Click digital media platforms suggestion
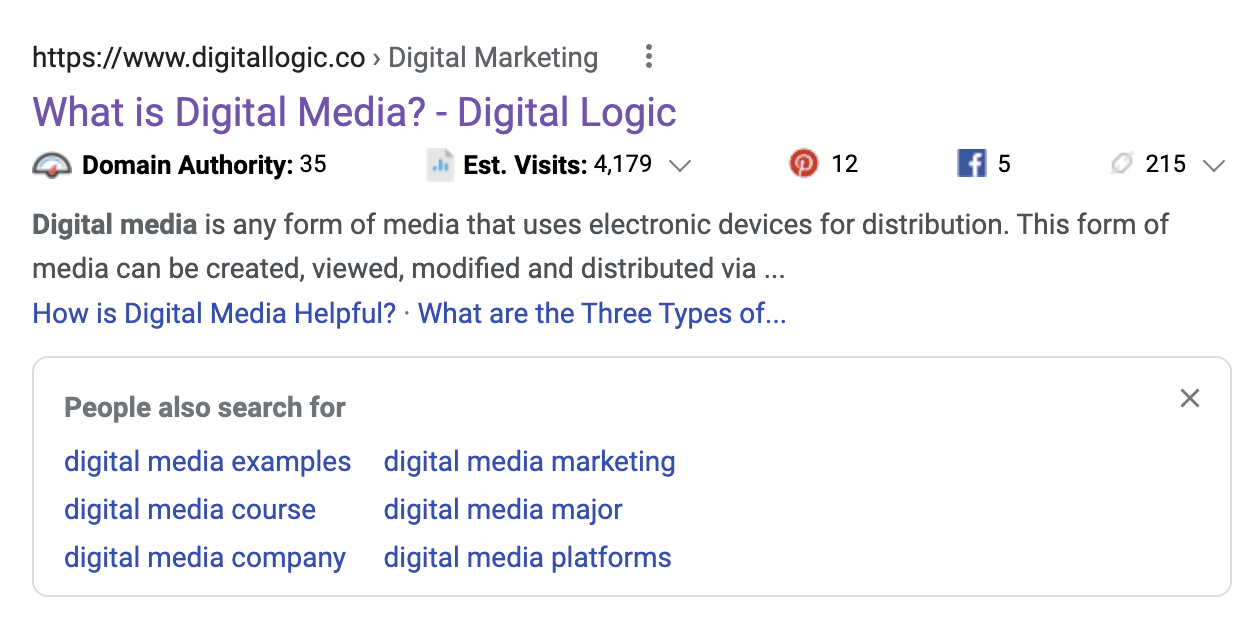 pos(527,557)
